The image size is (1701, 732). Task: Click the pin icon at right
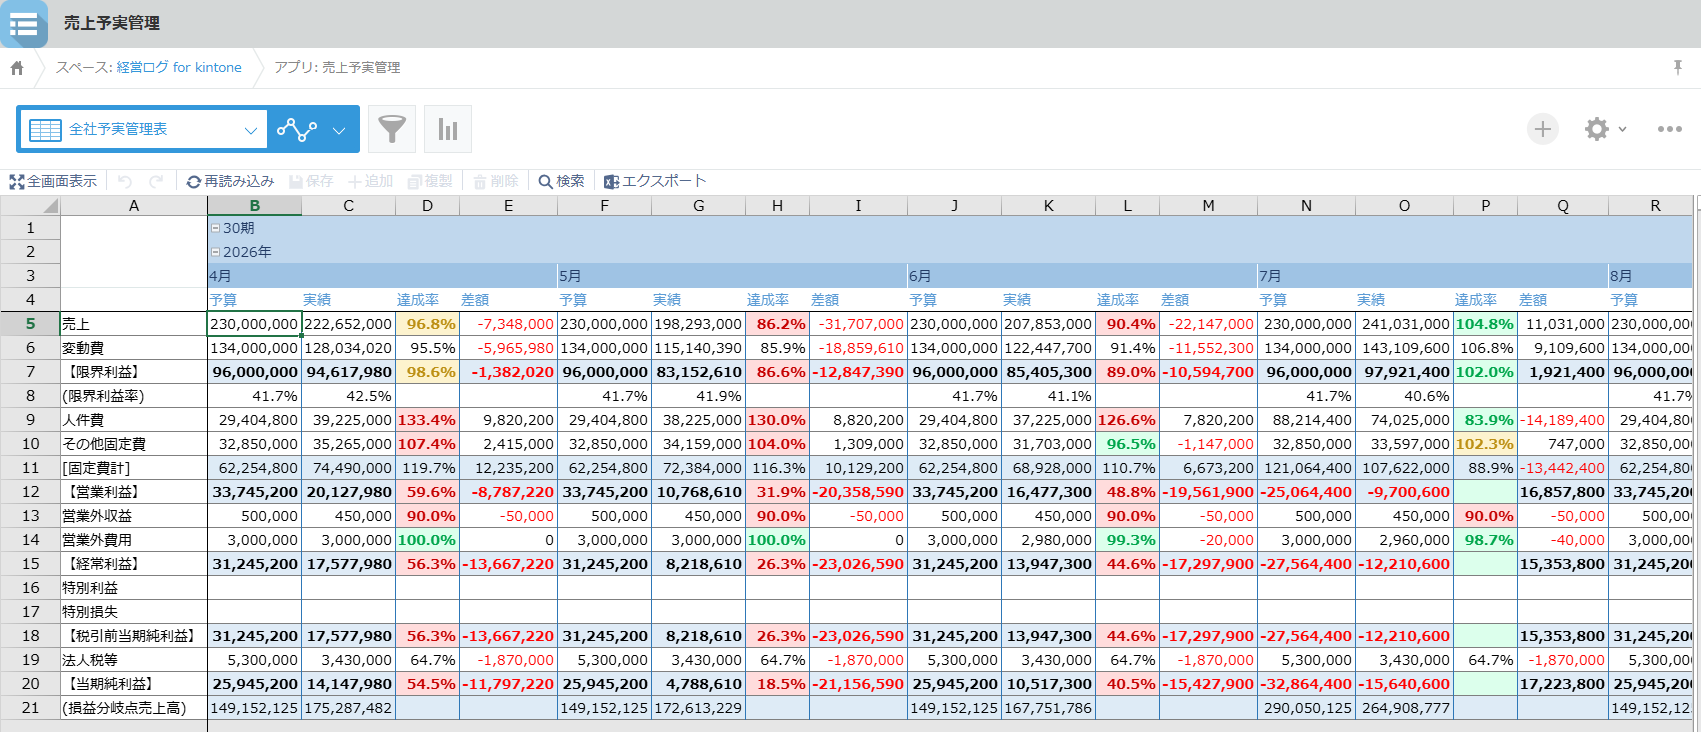pos(1678,67)
